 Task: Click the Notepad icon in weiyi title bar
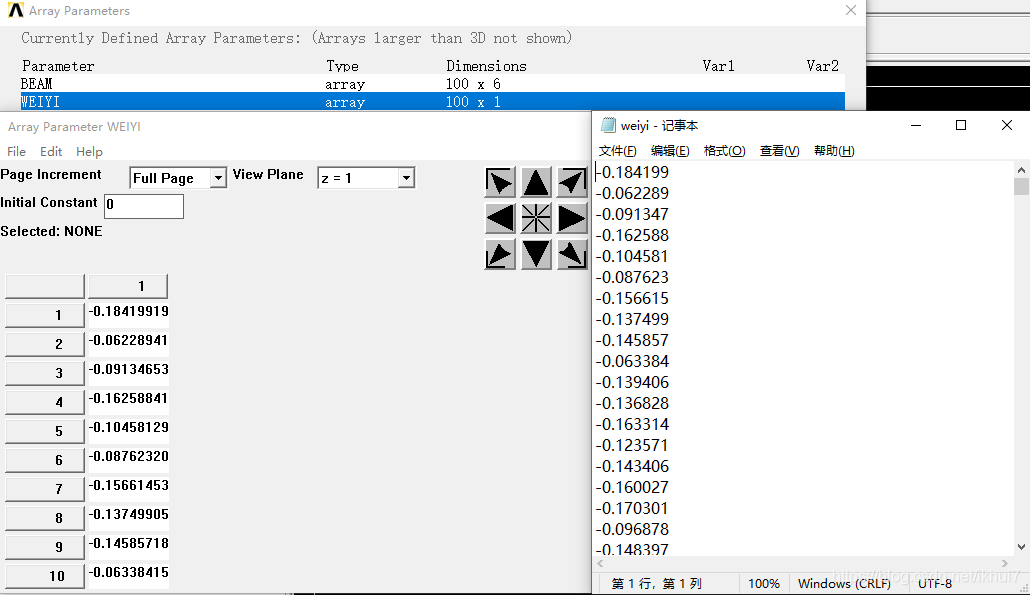tap(608, 125)
